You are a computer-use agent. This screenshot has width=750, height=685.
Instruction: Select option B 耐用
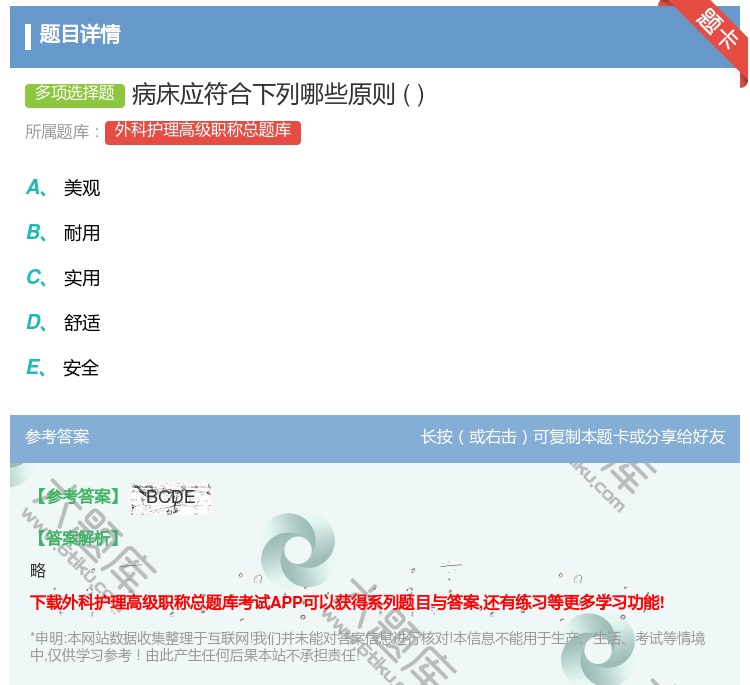click(x=81, y=233)
